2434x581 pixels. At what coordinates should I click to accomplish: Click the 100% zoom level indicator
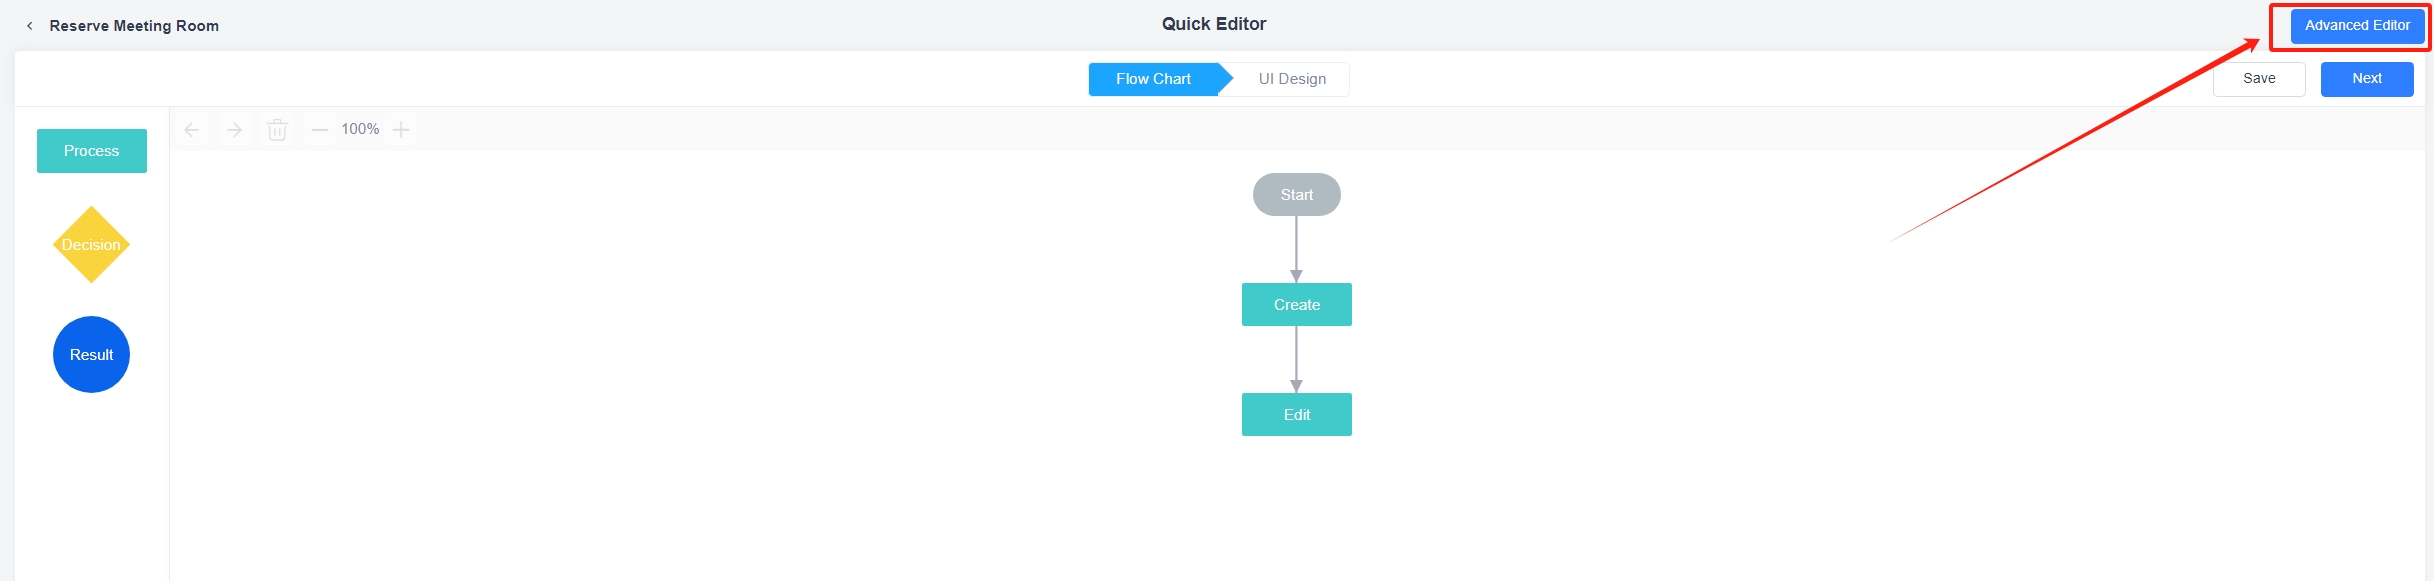(x=360, y=130)
